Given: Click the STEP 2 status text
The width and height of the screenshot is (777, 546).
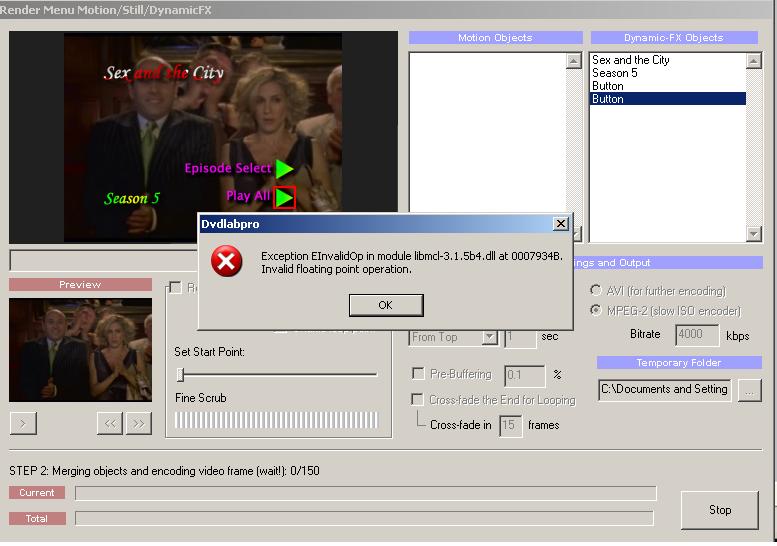Looking at the screenshot, I should [165, 471].
